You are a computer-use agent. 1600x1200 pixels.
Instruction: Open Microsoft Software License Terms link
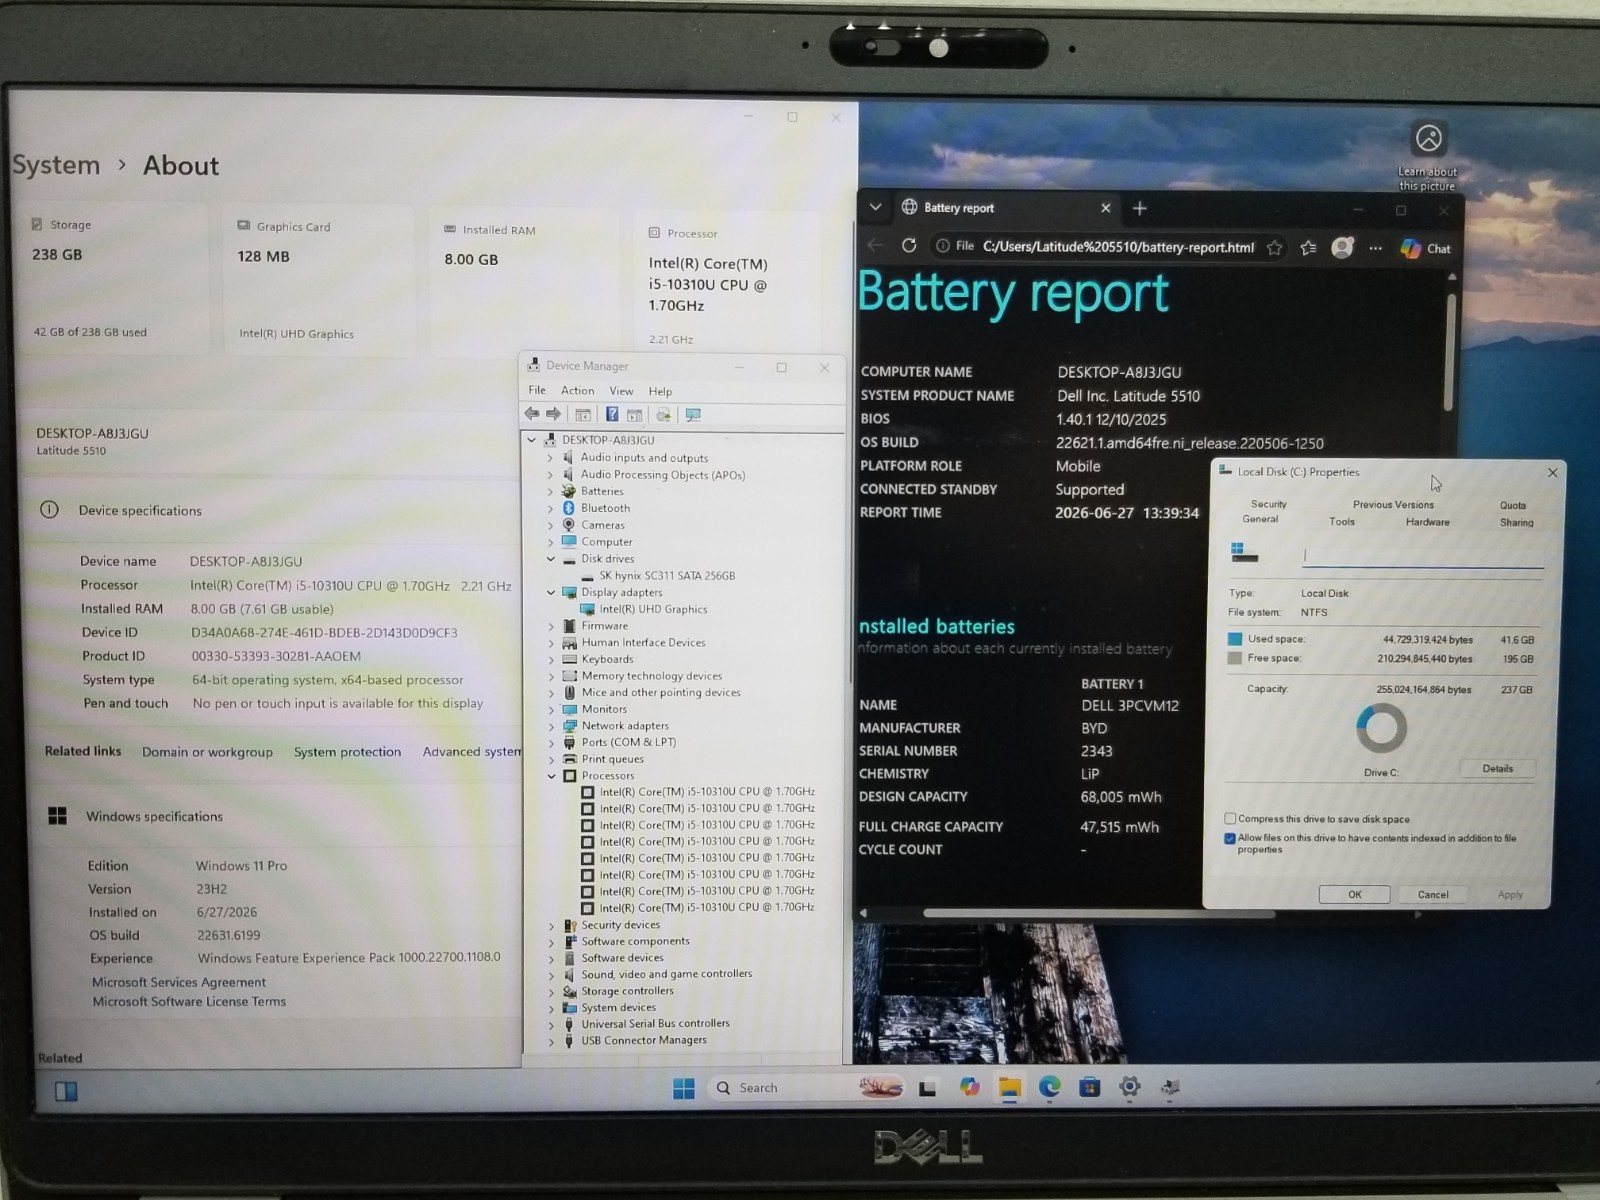click(189, 1001)
